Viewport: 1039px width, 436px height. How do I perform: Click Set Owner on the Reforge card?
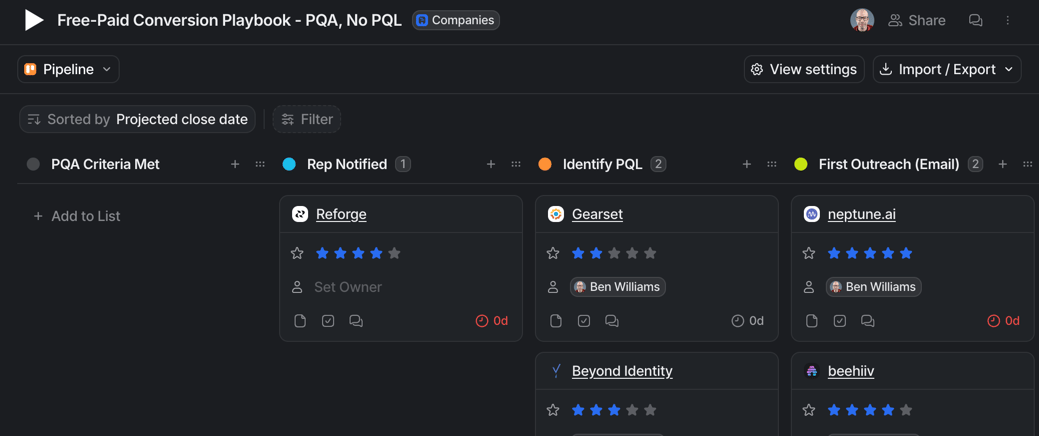pyautogui.click(x=348, y=287)
